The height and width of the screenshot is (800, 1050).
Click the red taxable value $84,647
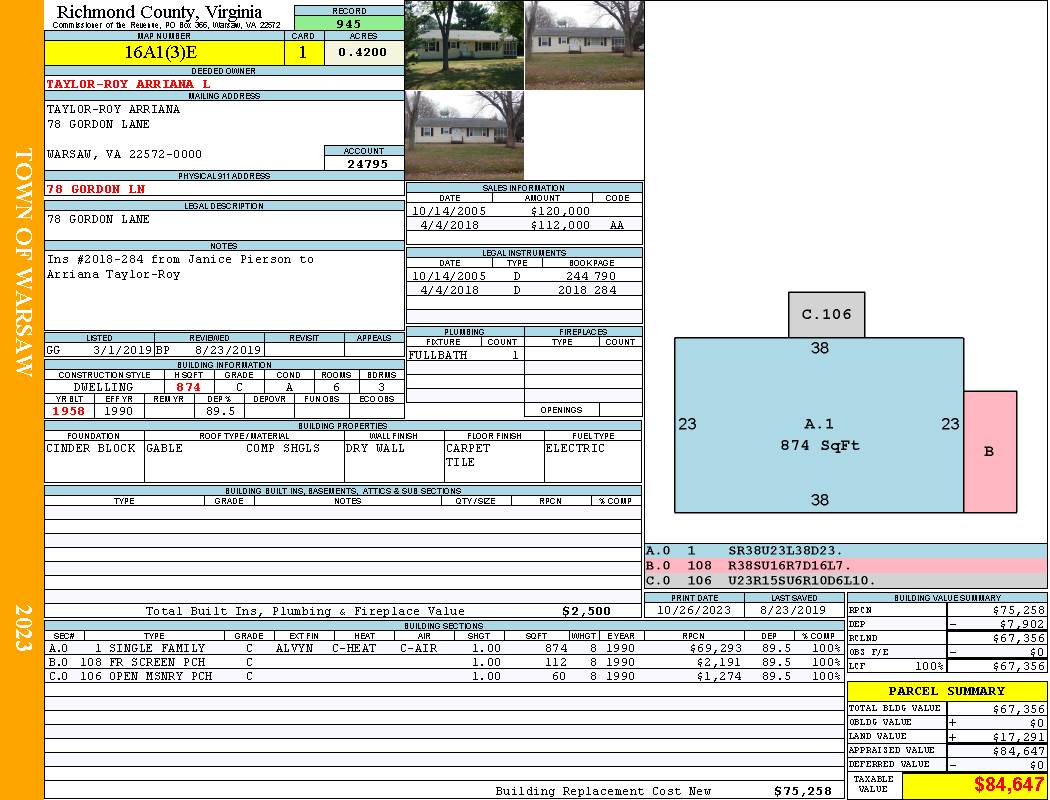(x=1008, y=785)
